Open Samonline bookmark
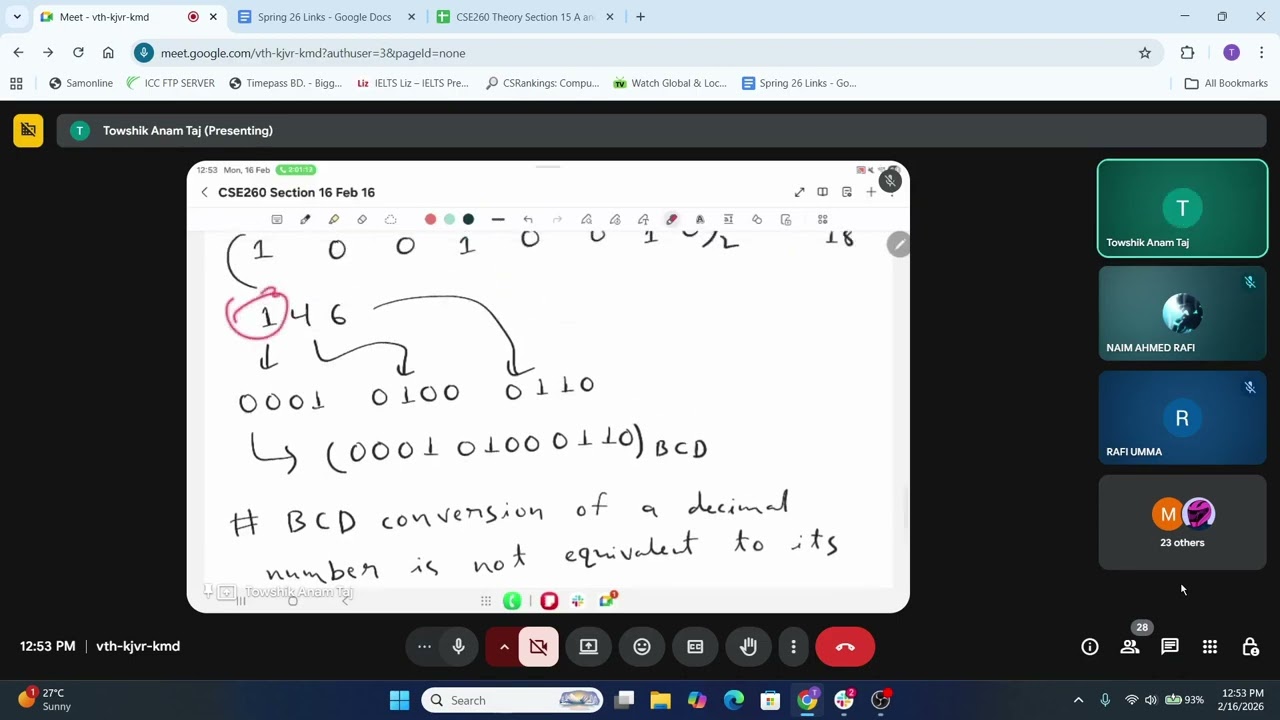This screenshot has height=720, width=1280. coord(80,83)
